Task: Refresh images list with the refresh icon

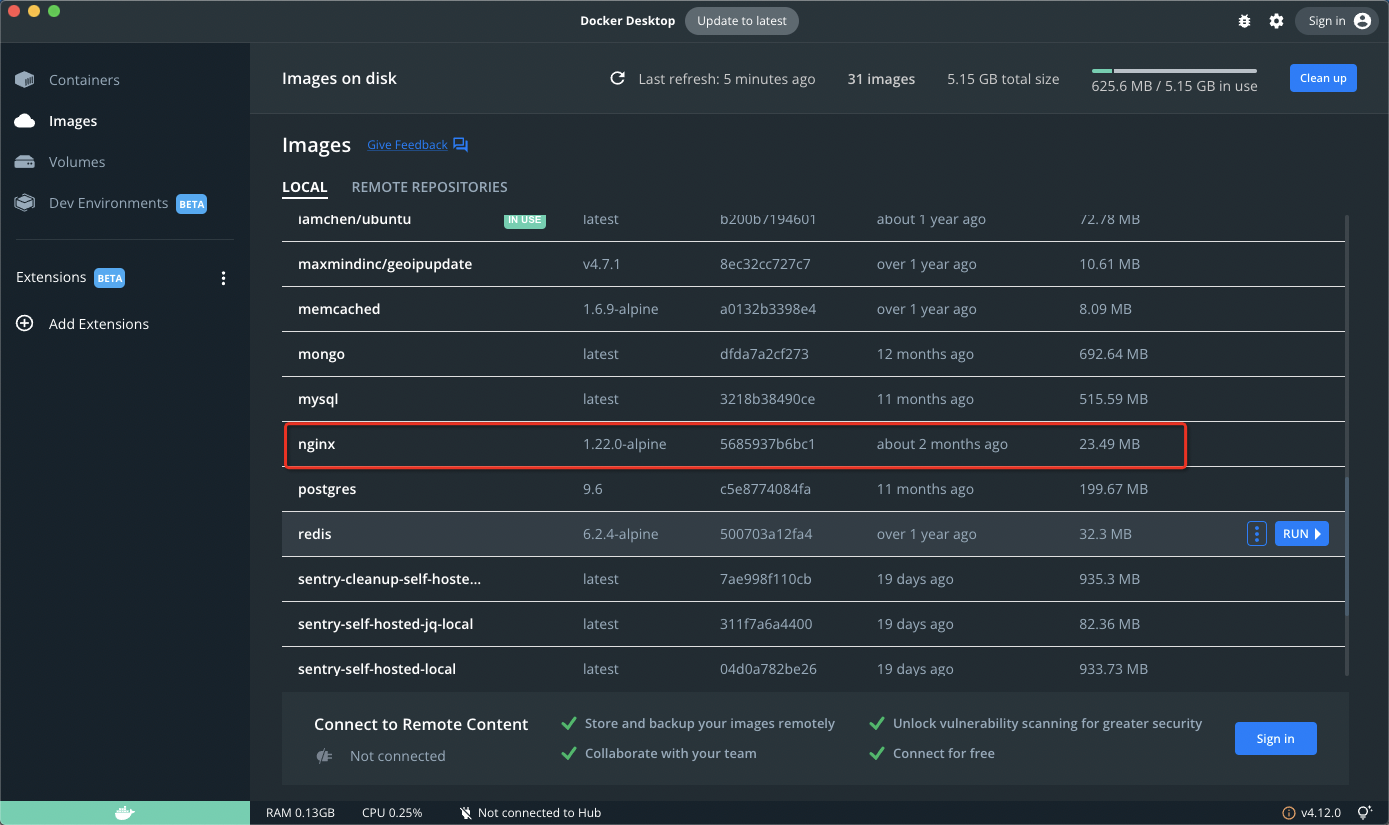Action: 618,79
